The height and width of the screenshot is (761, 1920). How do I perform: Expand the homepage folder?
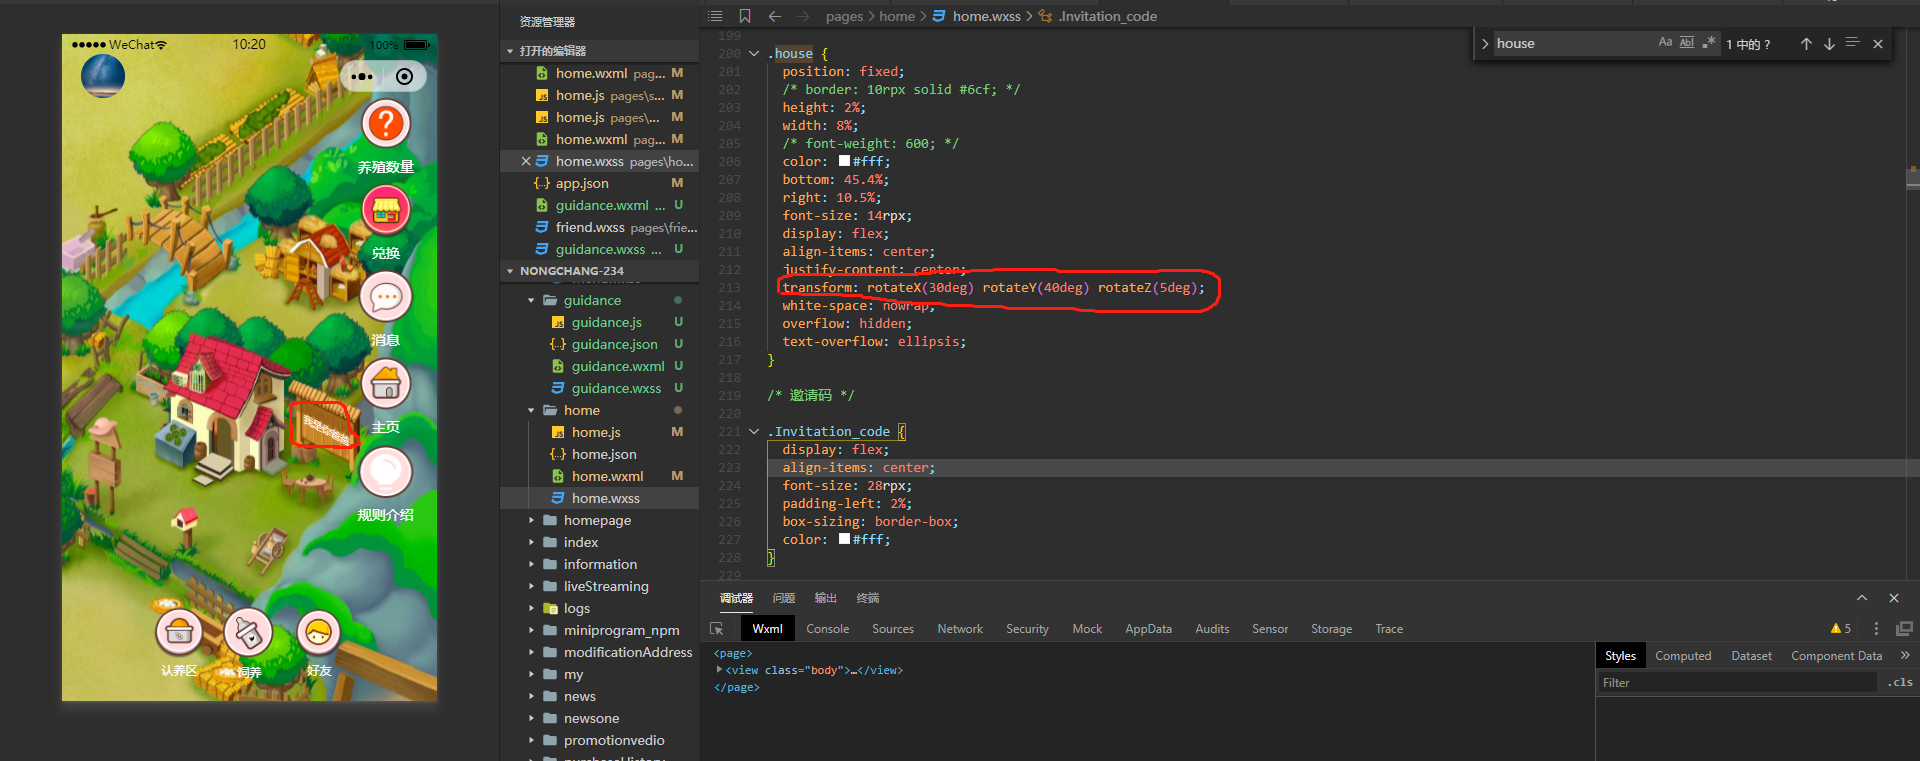pyautogui.click(x=531, y=520)
